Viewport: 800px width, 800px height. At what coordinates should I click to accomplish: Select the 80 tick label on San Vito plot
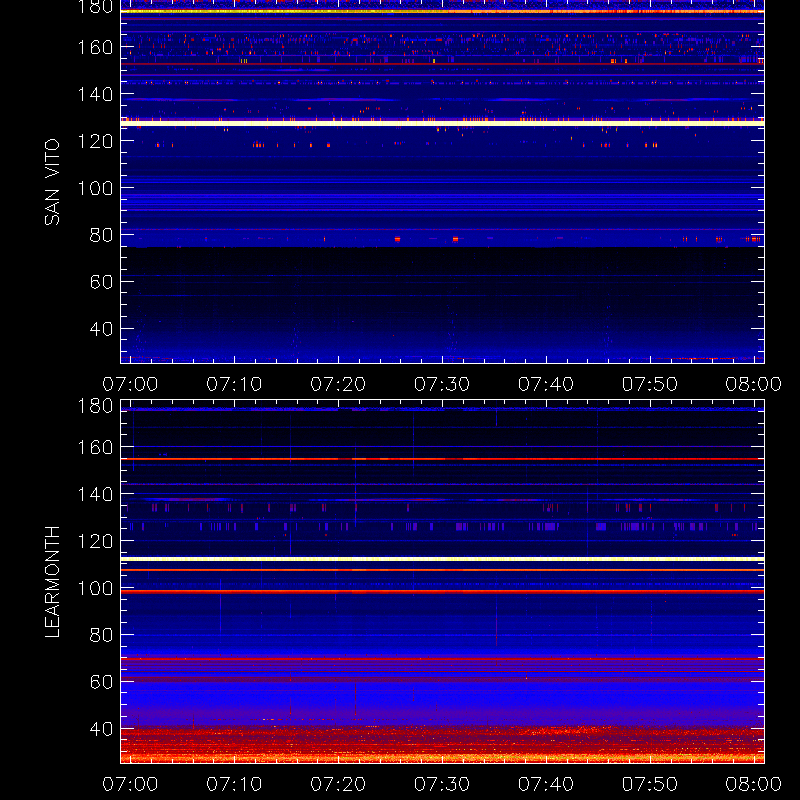tap(101, 235)
